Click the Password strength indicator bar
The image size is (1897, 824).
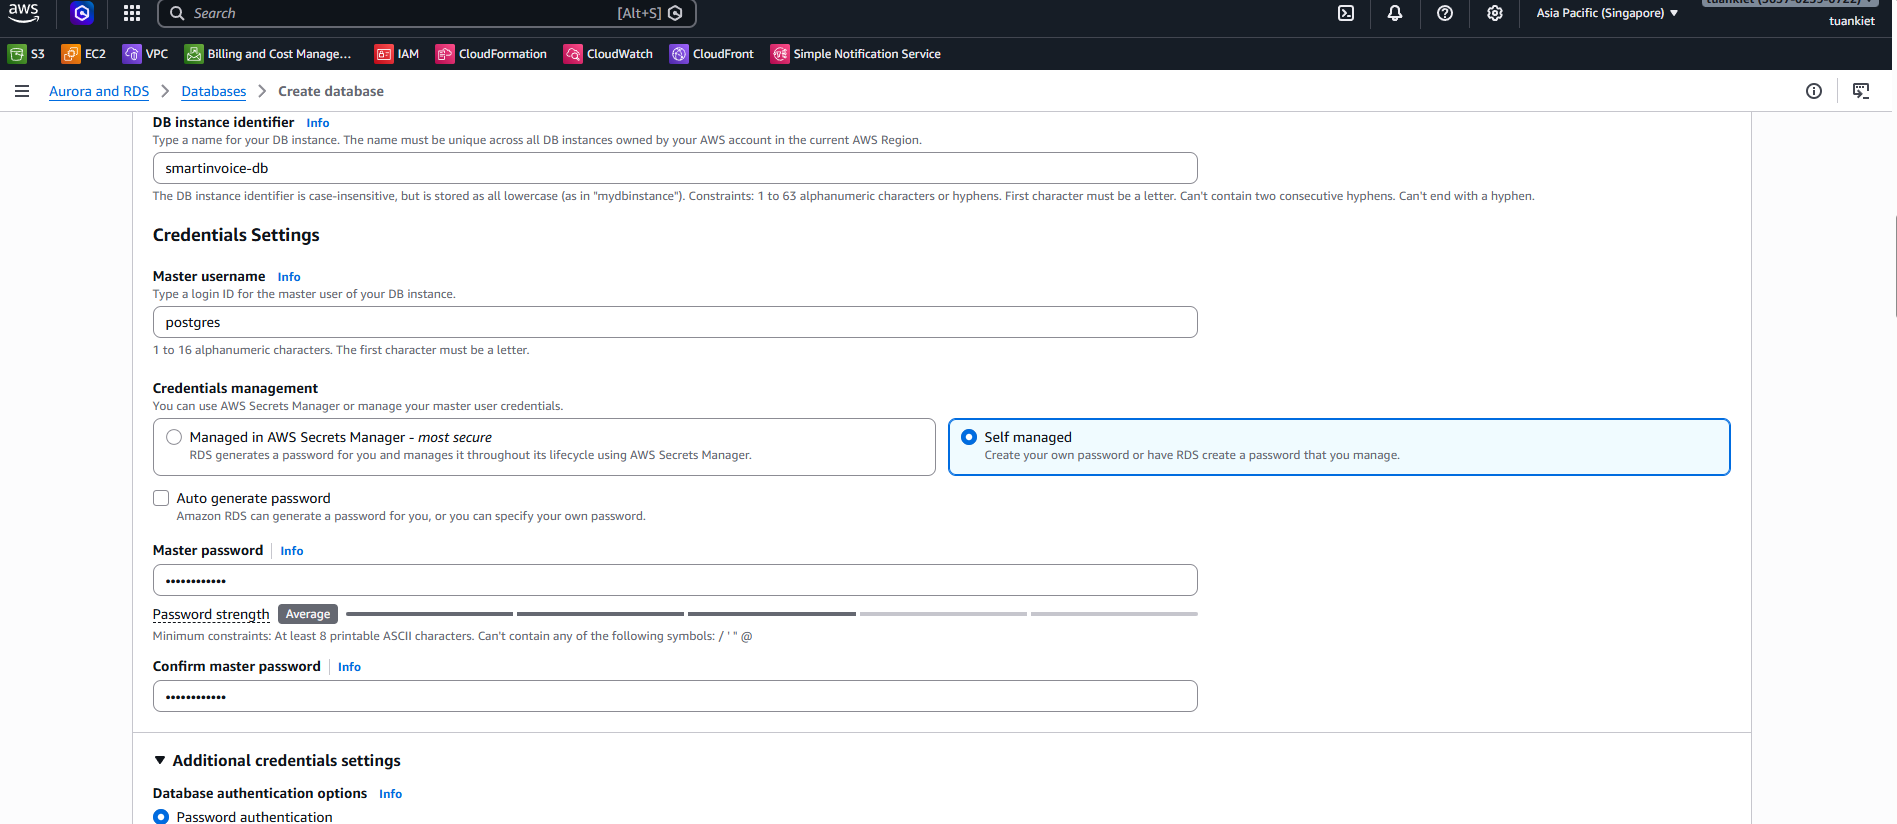(771, 614)
